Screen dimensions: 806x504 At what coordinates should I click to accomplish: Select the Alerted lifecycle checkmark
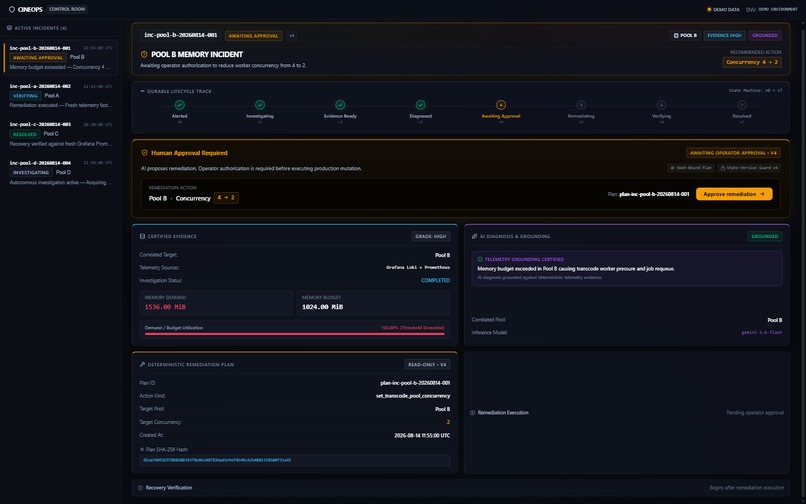point(179,105)
